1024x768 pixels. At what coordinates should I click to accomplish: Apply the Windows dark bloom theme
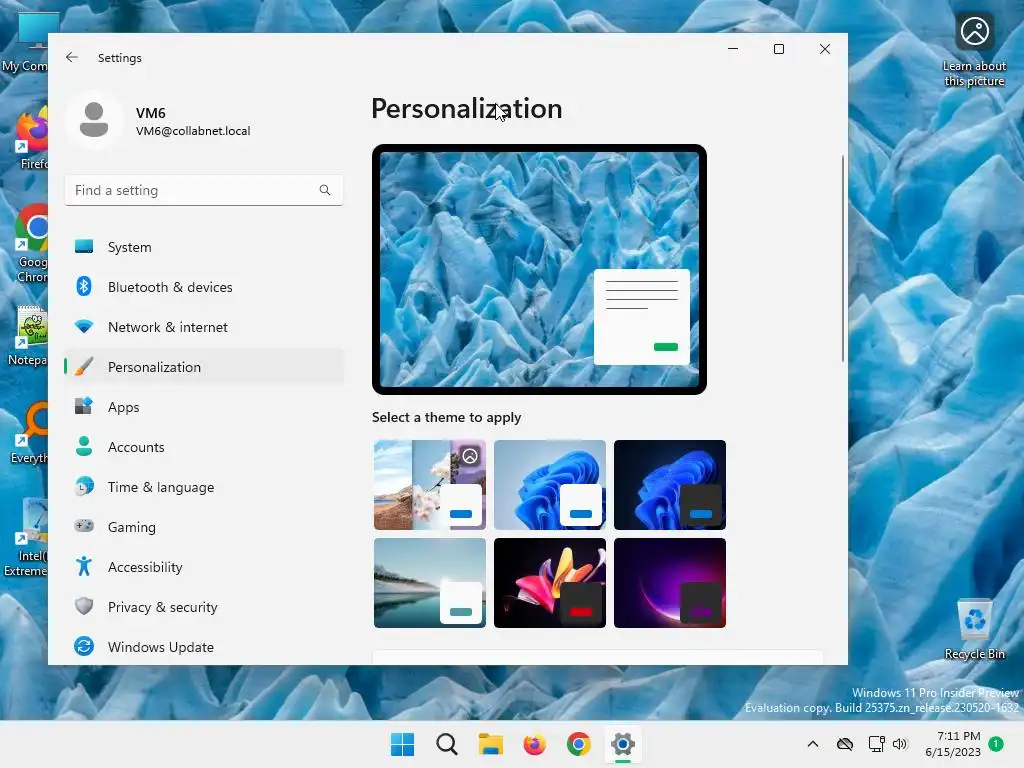(x=669, y=485)
